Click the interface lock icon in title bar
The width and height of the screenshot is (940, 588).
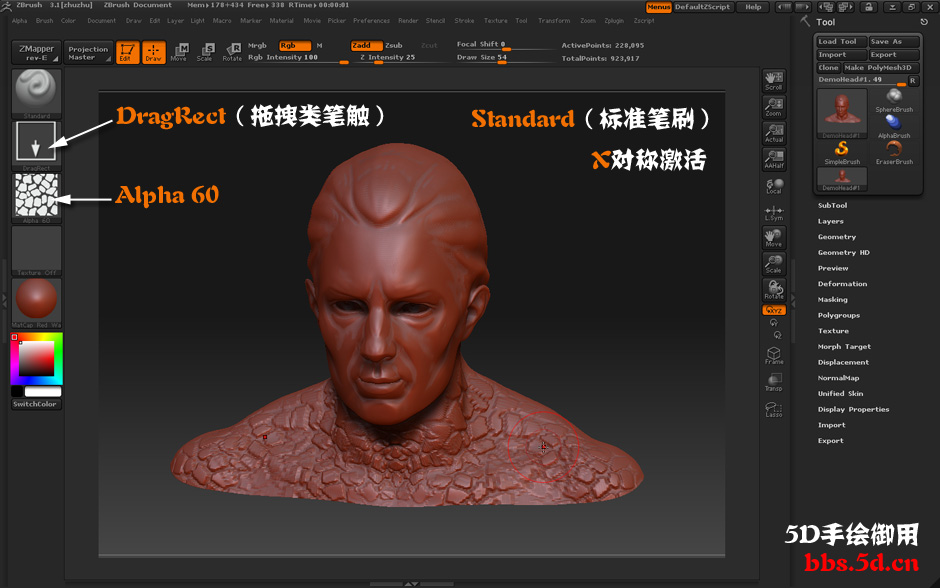point(869,7)
